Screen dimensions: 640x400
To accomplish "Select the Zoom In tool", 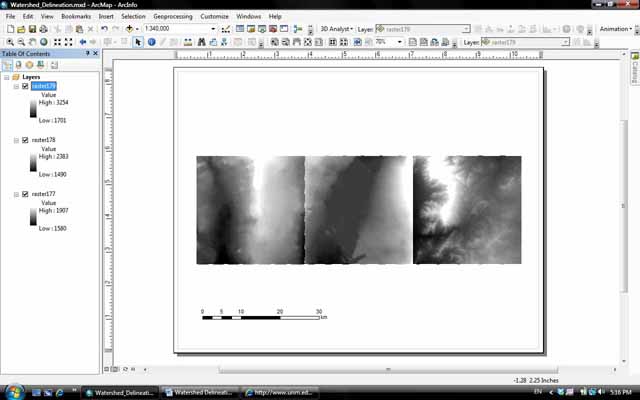I will tap(9, 42).
